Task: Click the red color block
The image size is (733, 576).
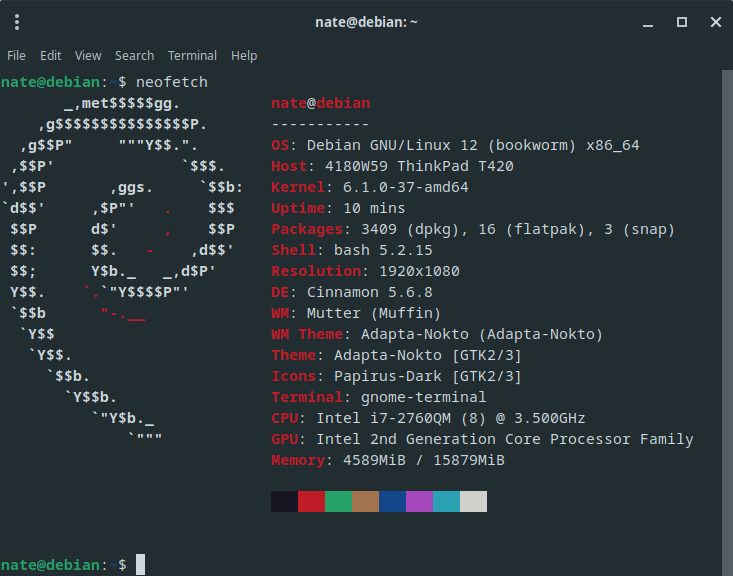Action: pyautogui.click(x=311, y=501)
